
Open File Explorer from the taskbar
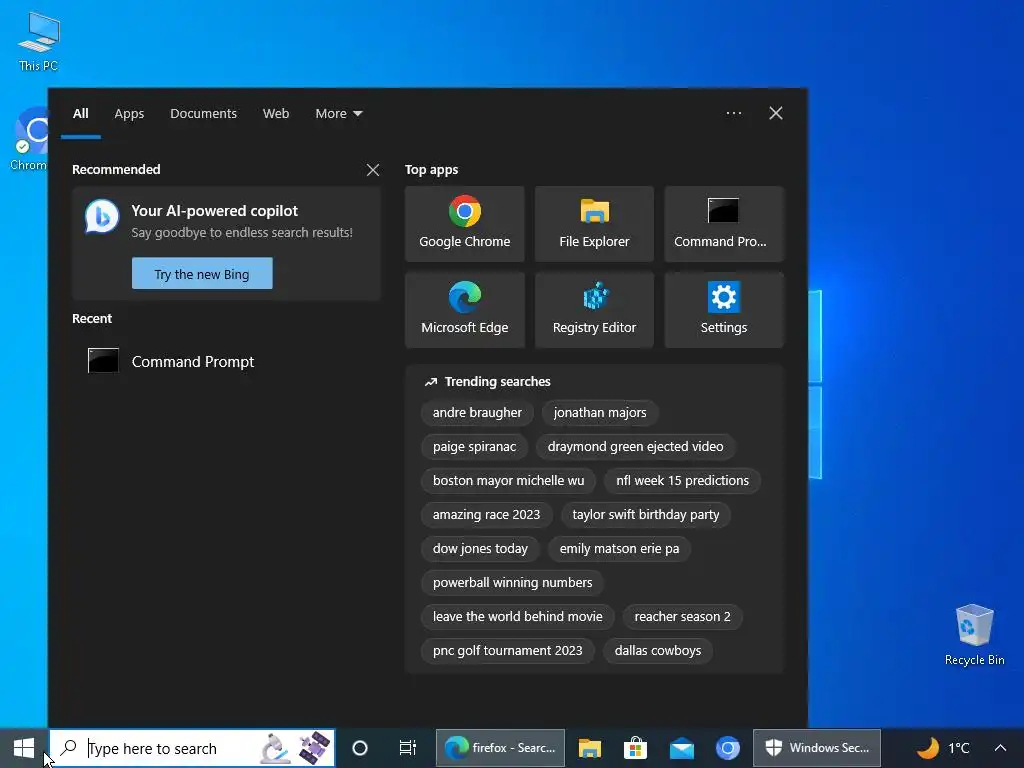point(589,748)
